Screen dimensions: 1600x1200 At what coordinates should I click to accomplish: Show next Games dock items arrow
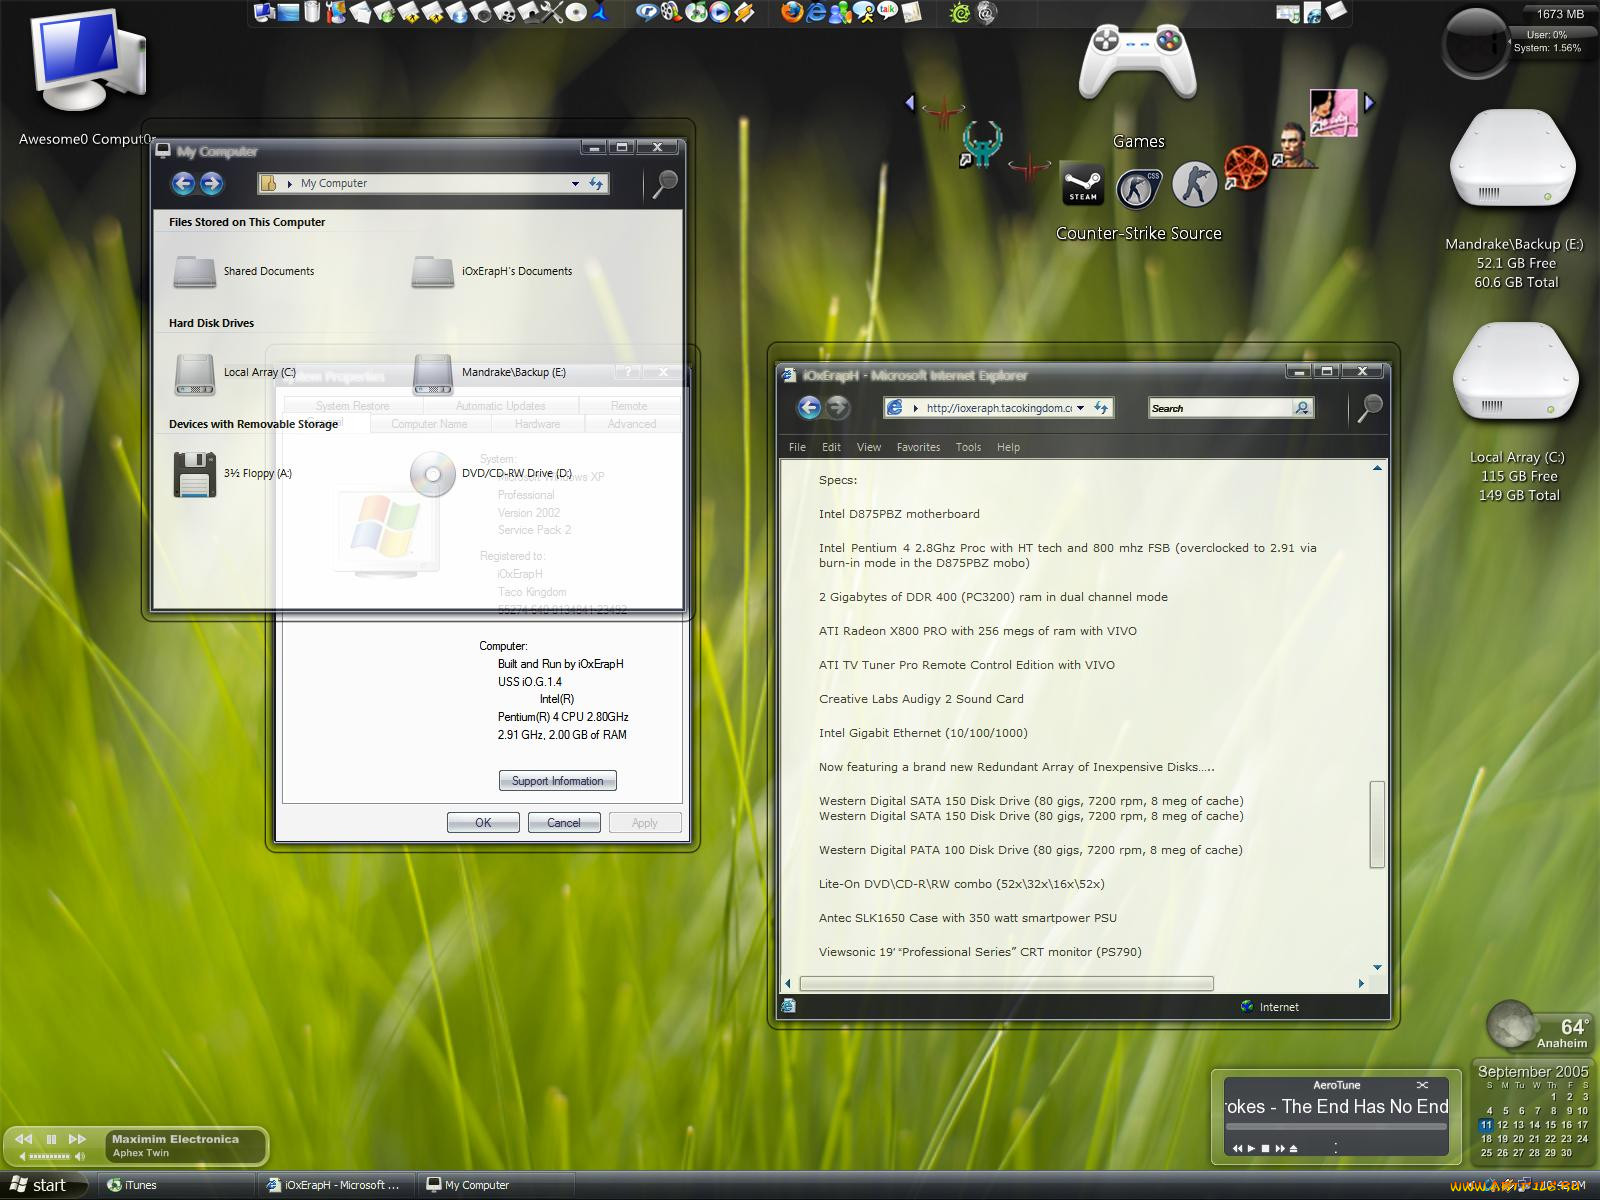click(1369, 102)
